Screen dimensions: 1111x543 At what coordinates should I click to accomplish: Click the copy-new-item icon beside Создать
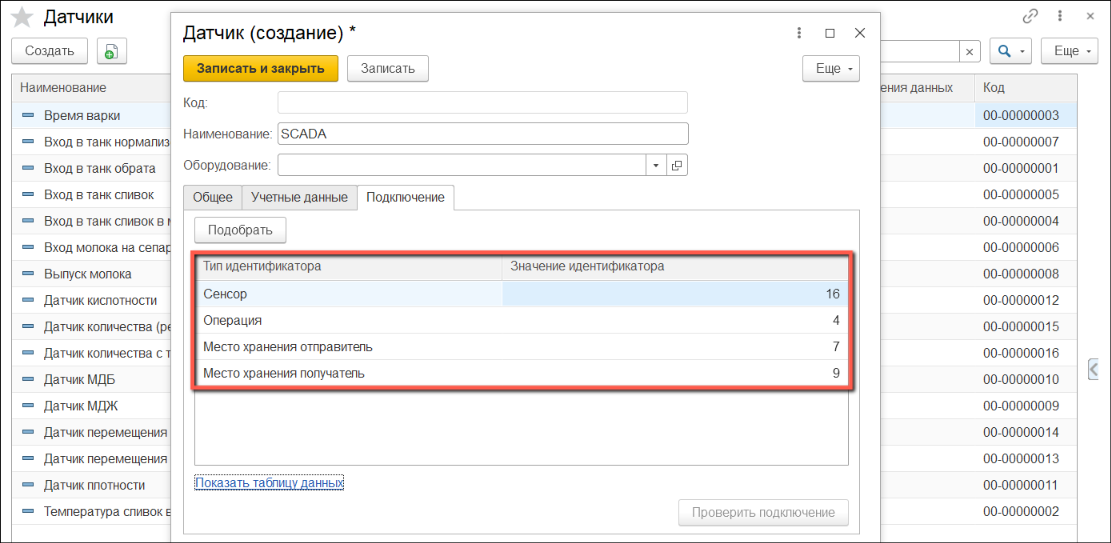(110, 51)
